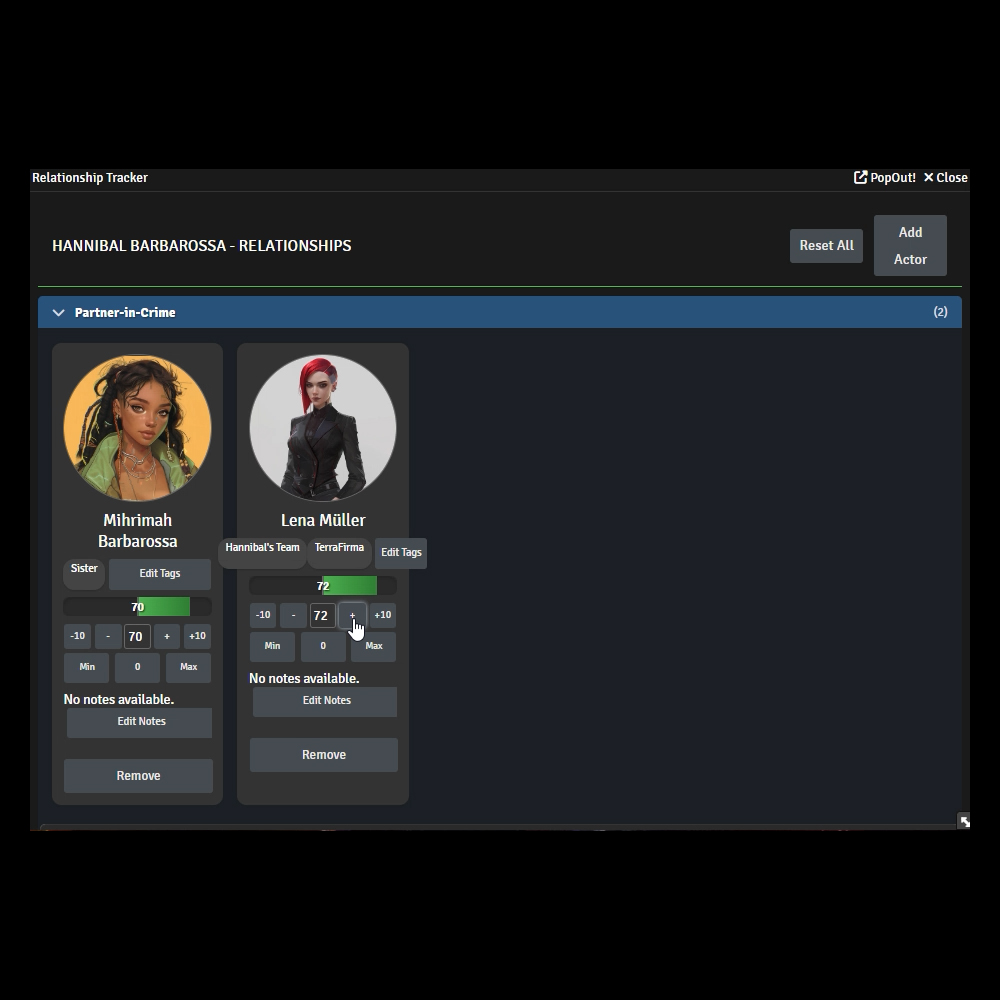Click the PopOut! icon in window header
Viewport: 1000px width, 1000px height.
[x=860, y=177]
